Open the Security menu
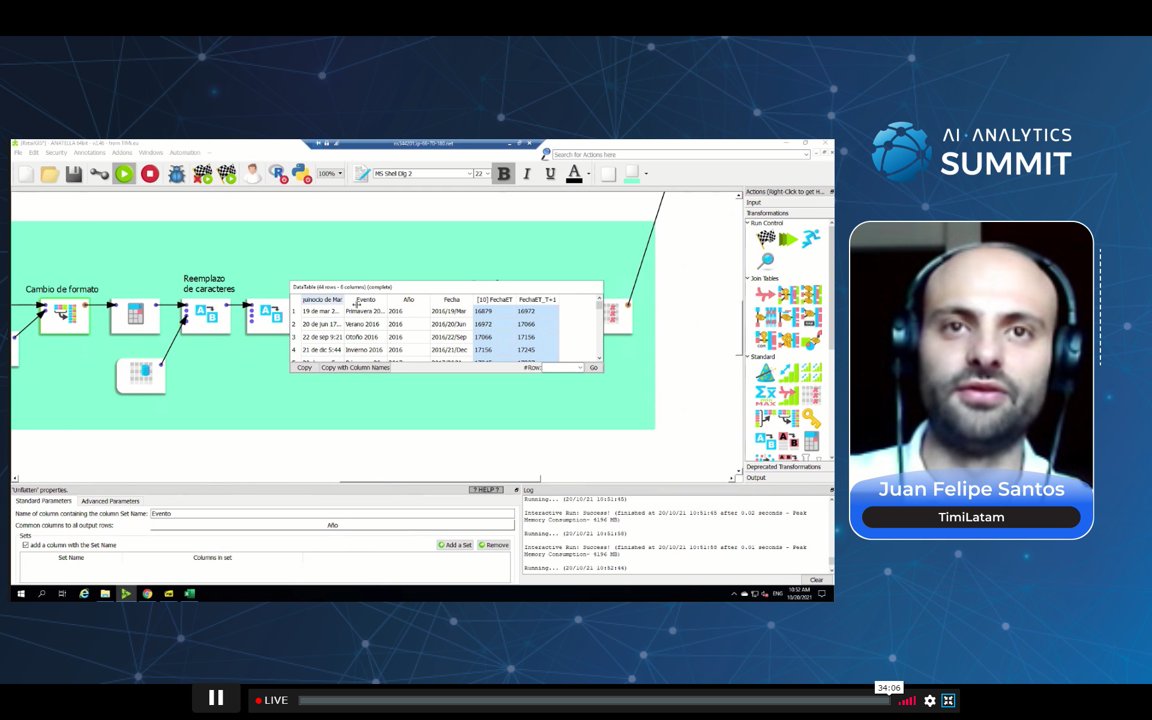This screenshot has width=1152, height=720. point(56,153)
